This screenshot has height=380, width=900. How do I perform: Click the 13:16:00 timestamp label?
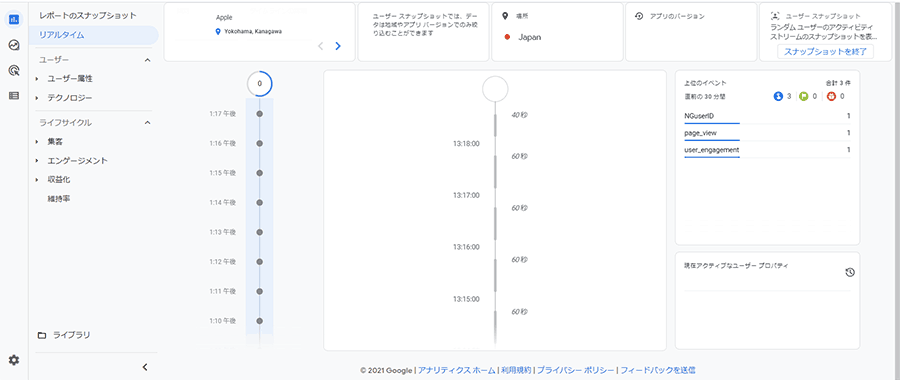tap(465, 247)
